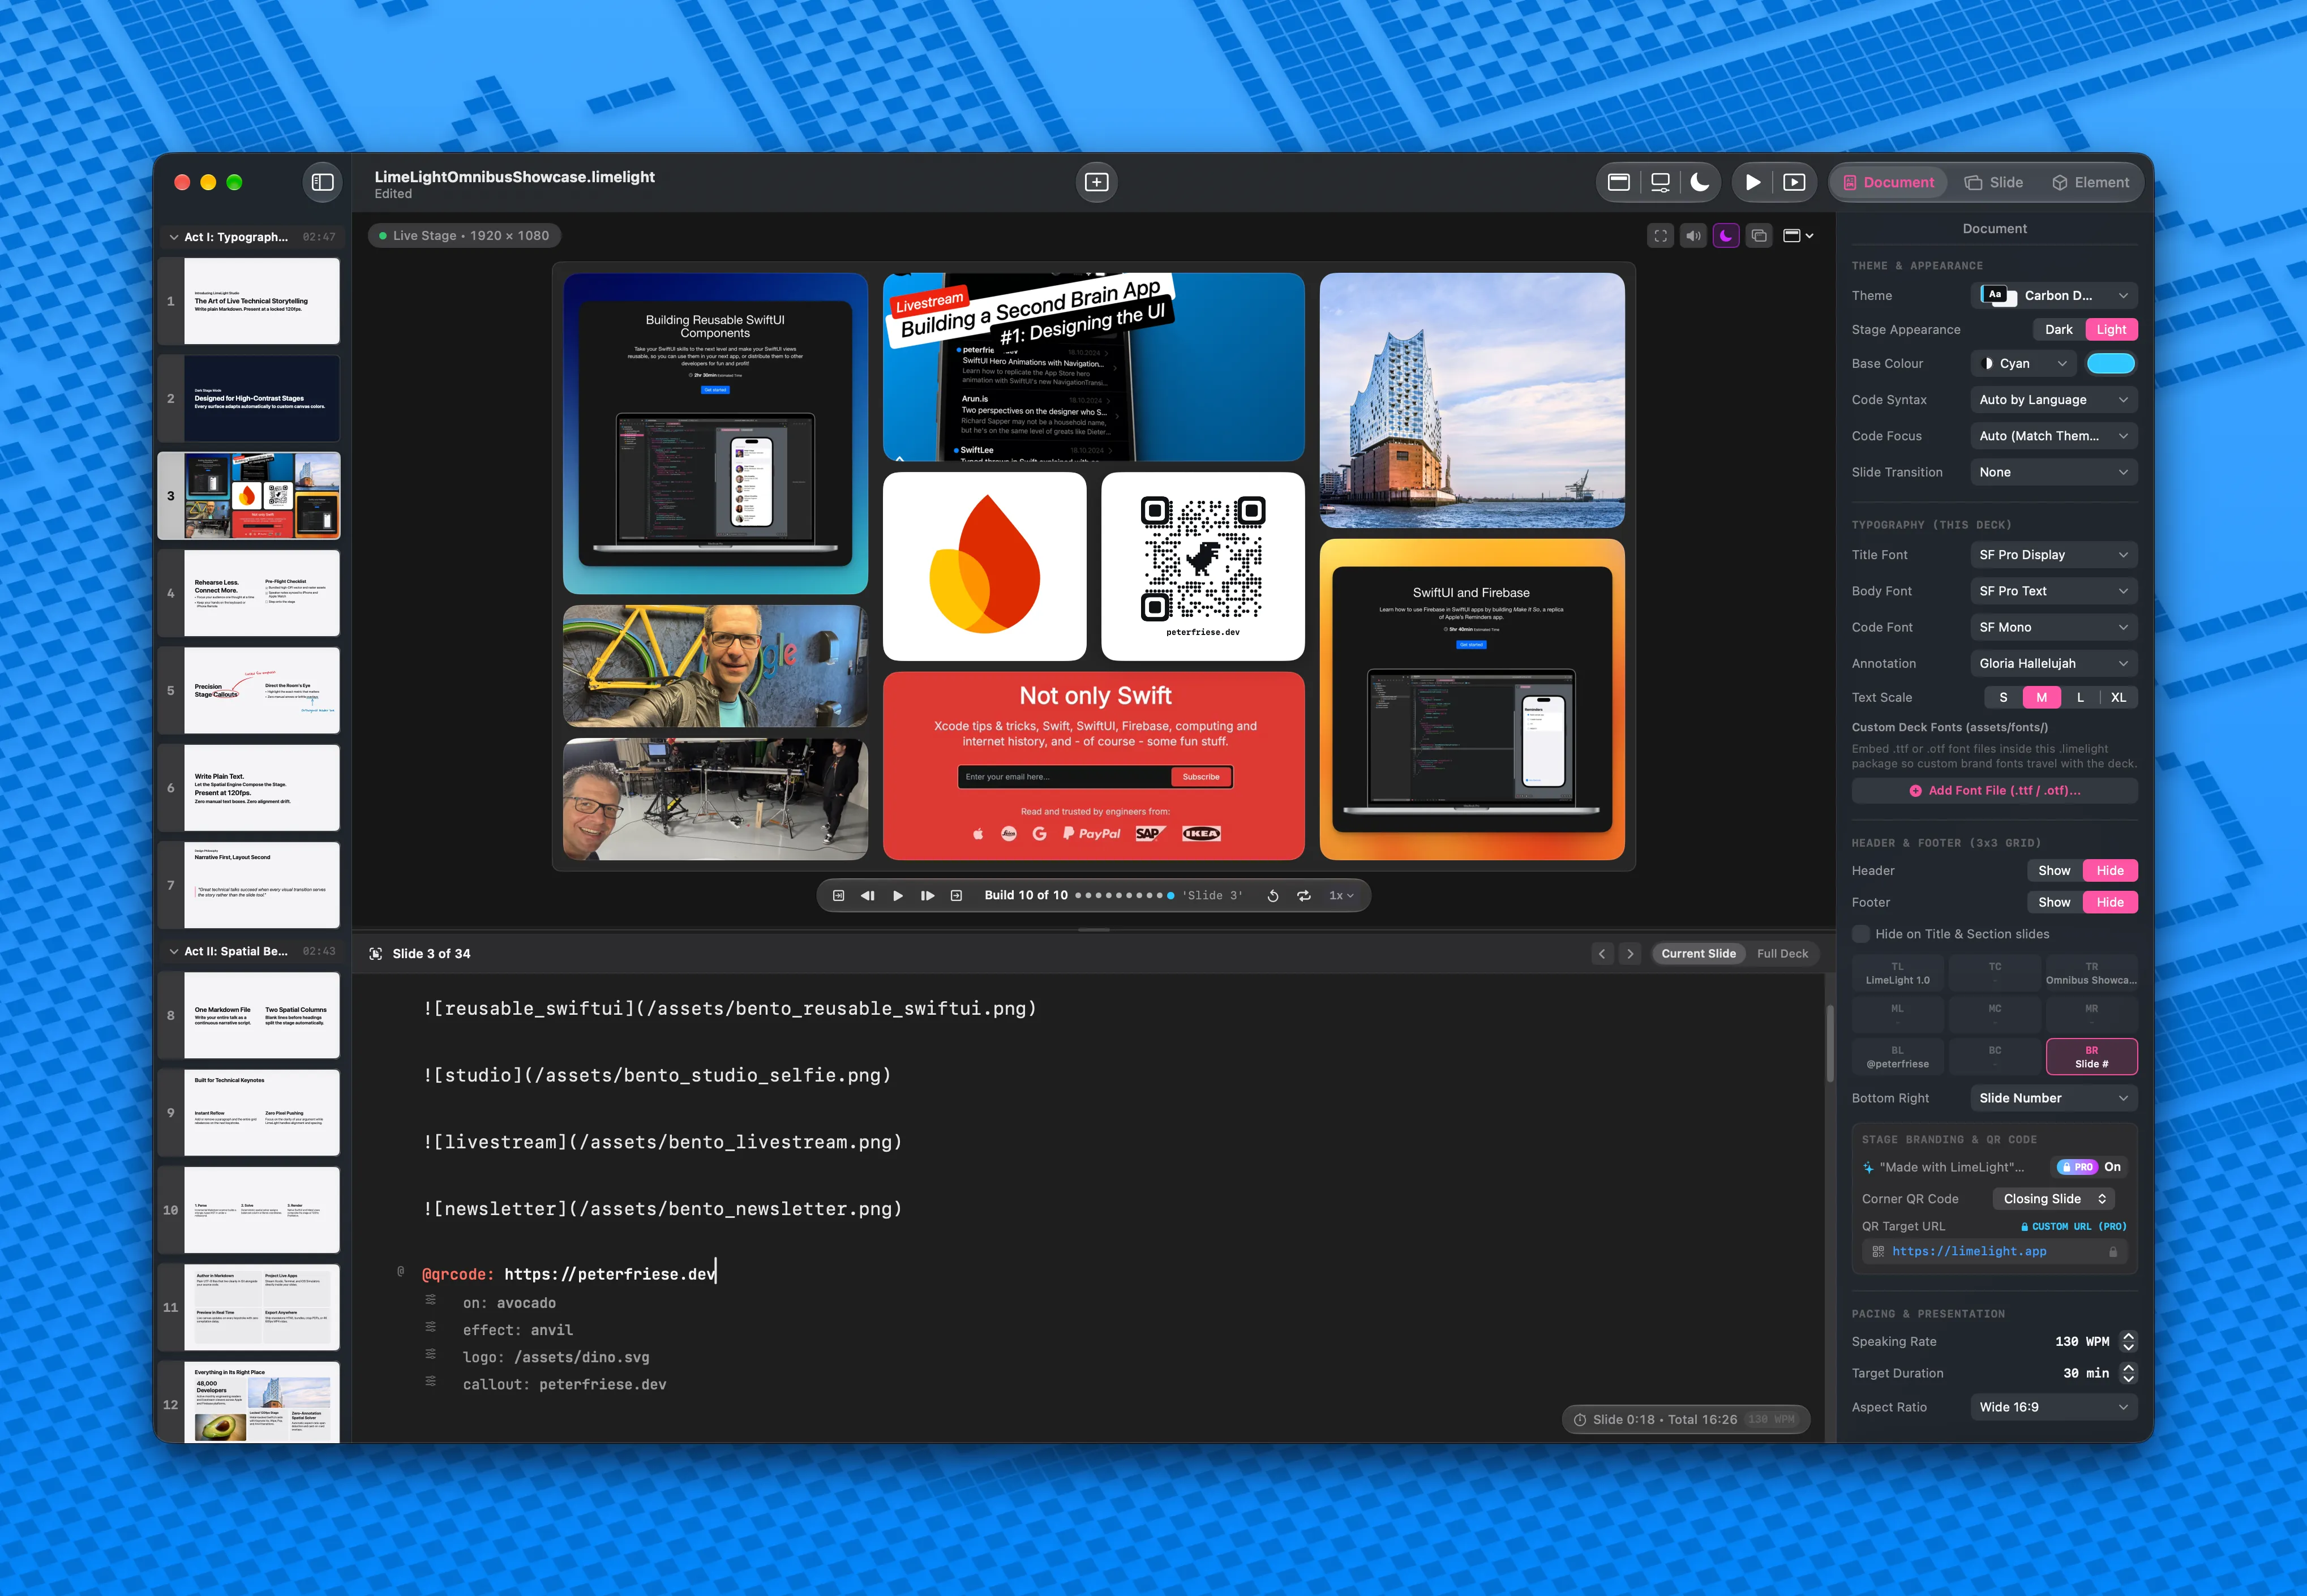Click the stacked windows stage icon
The width and height of the screenshot is (2307, 1596).
(x=1759, y=236)
